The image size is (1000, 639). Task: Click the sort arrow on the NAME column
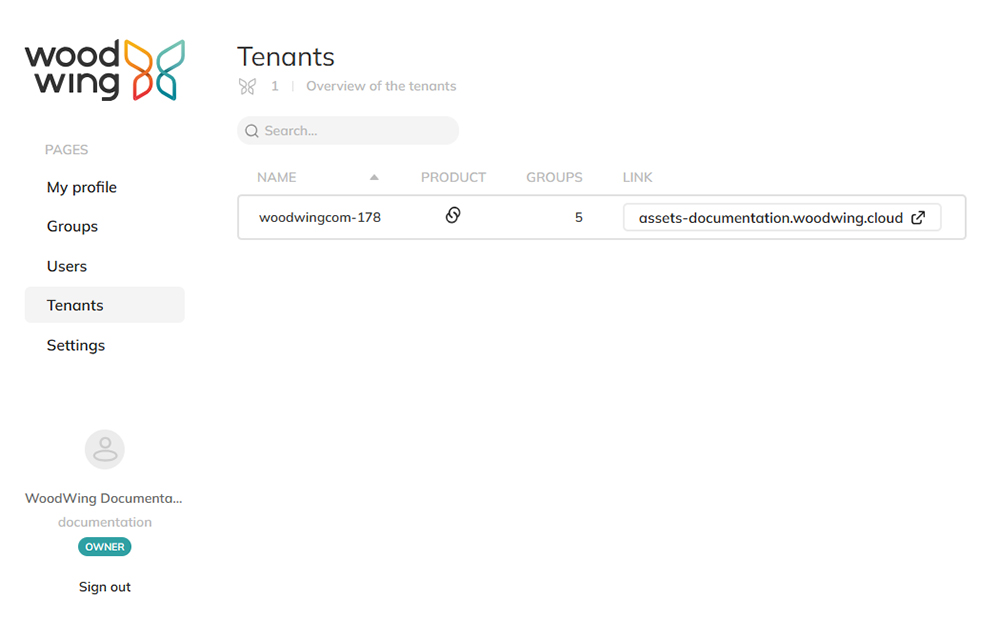coord(375,175)
